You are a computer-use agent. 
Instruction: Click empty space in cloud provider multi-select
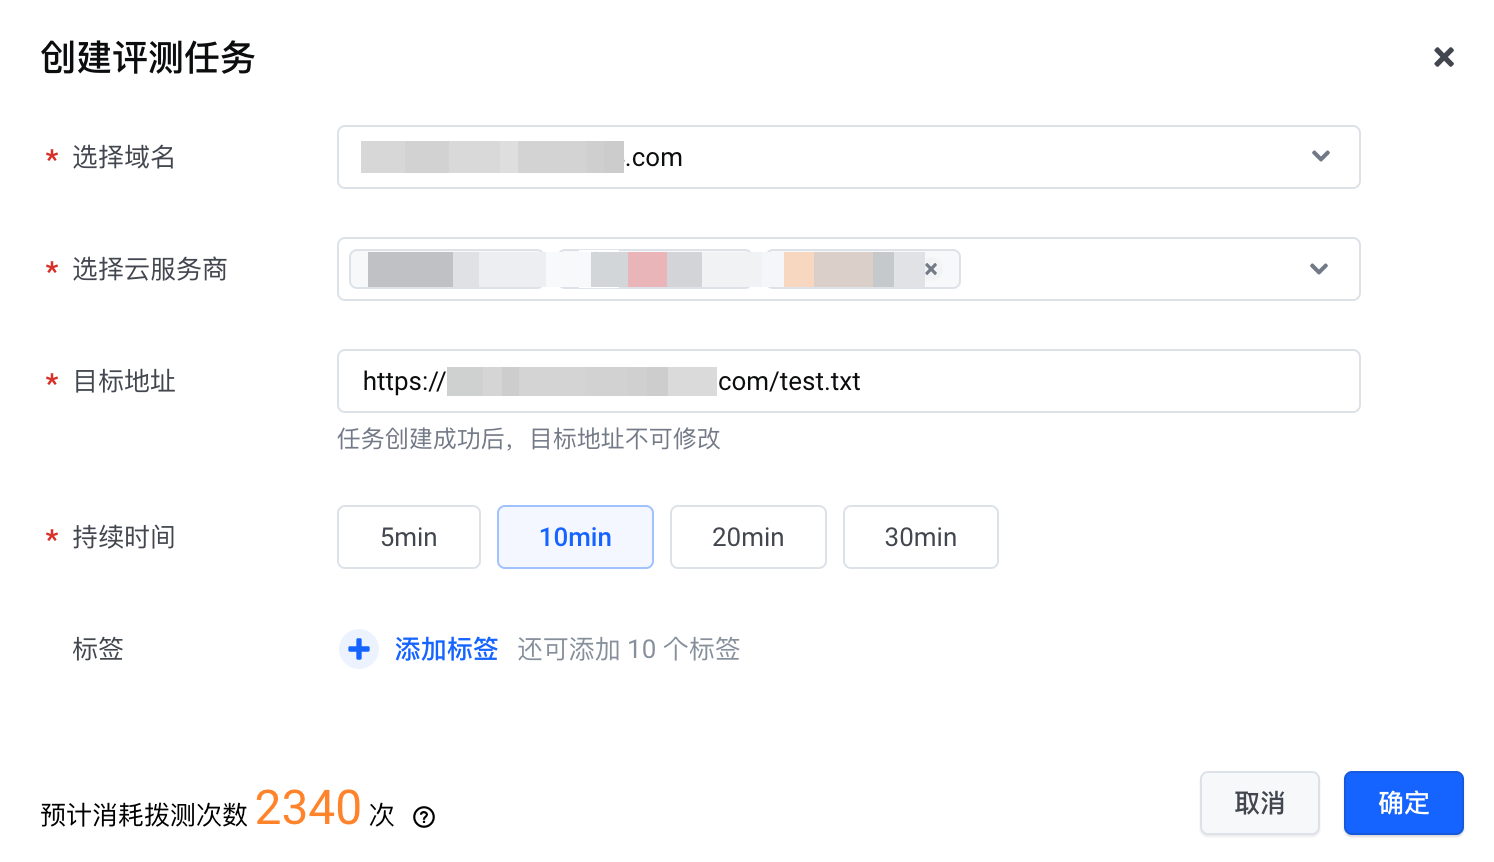coord(1130,269)
